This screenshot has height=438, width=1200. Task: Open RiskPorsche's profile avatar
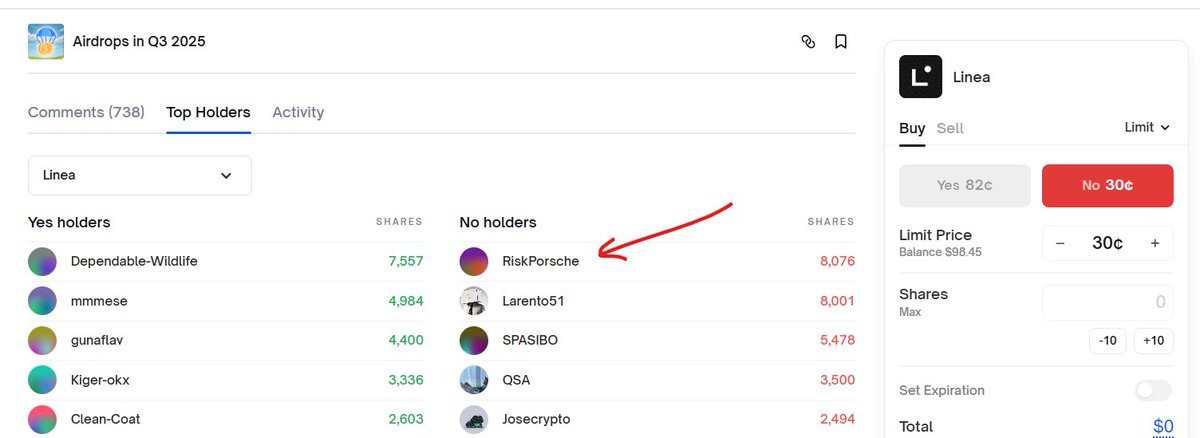474,261
